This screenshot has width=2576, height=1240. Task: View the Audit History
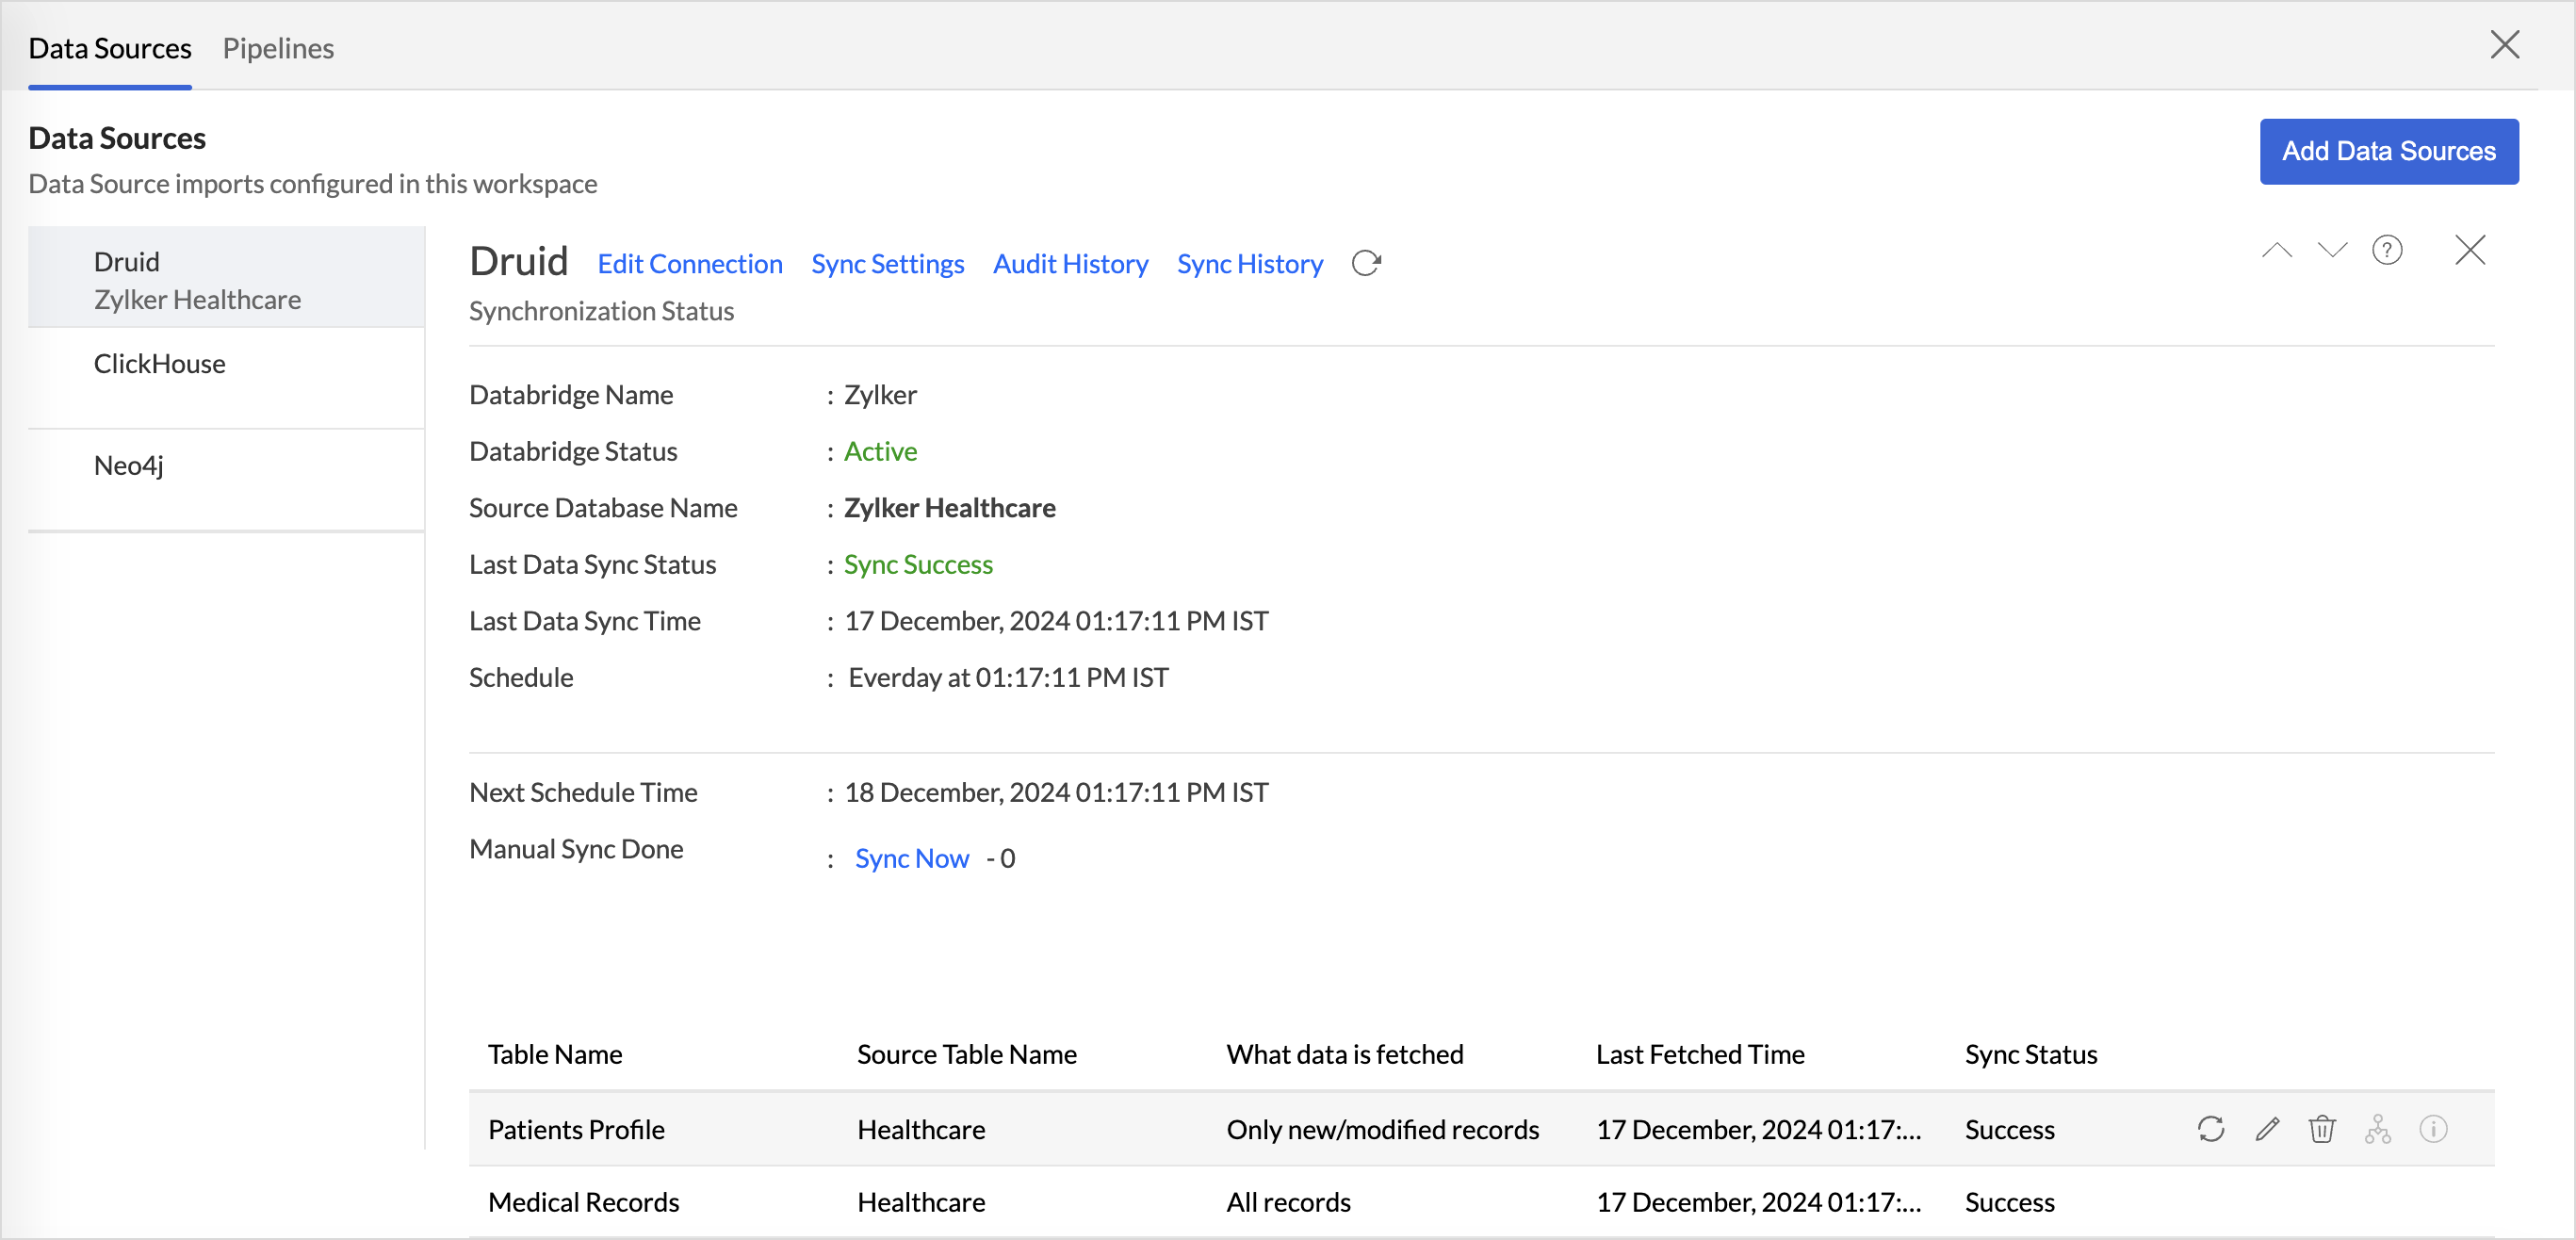(1070, 264)
